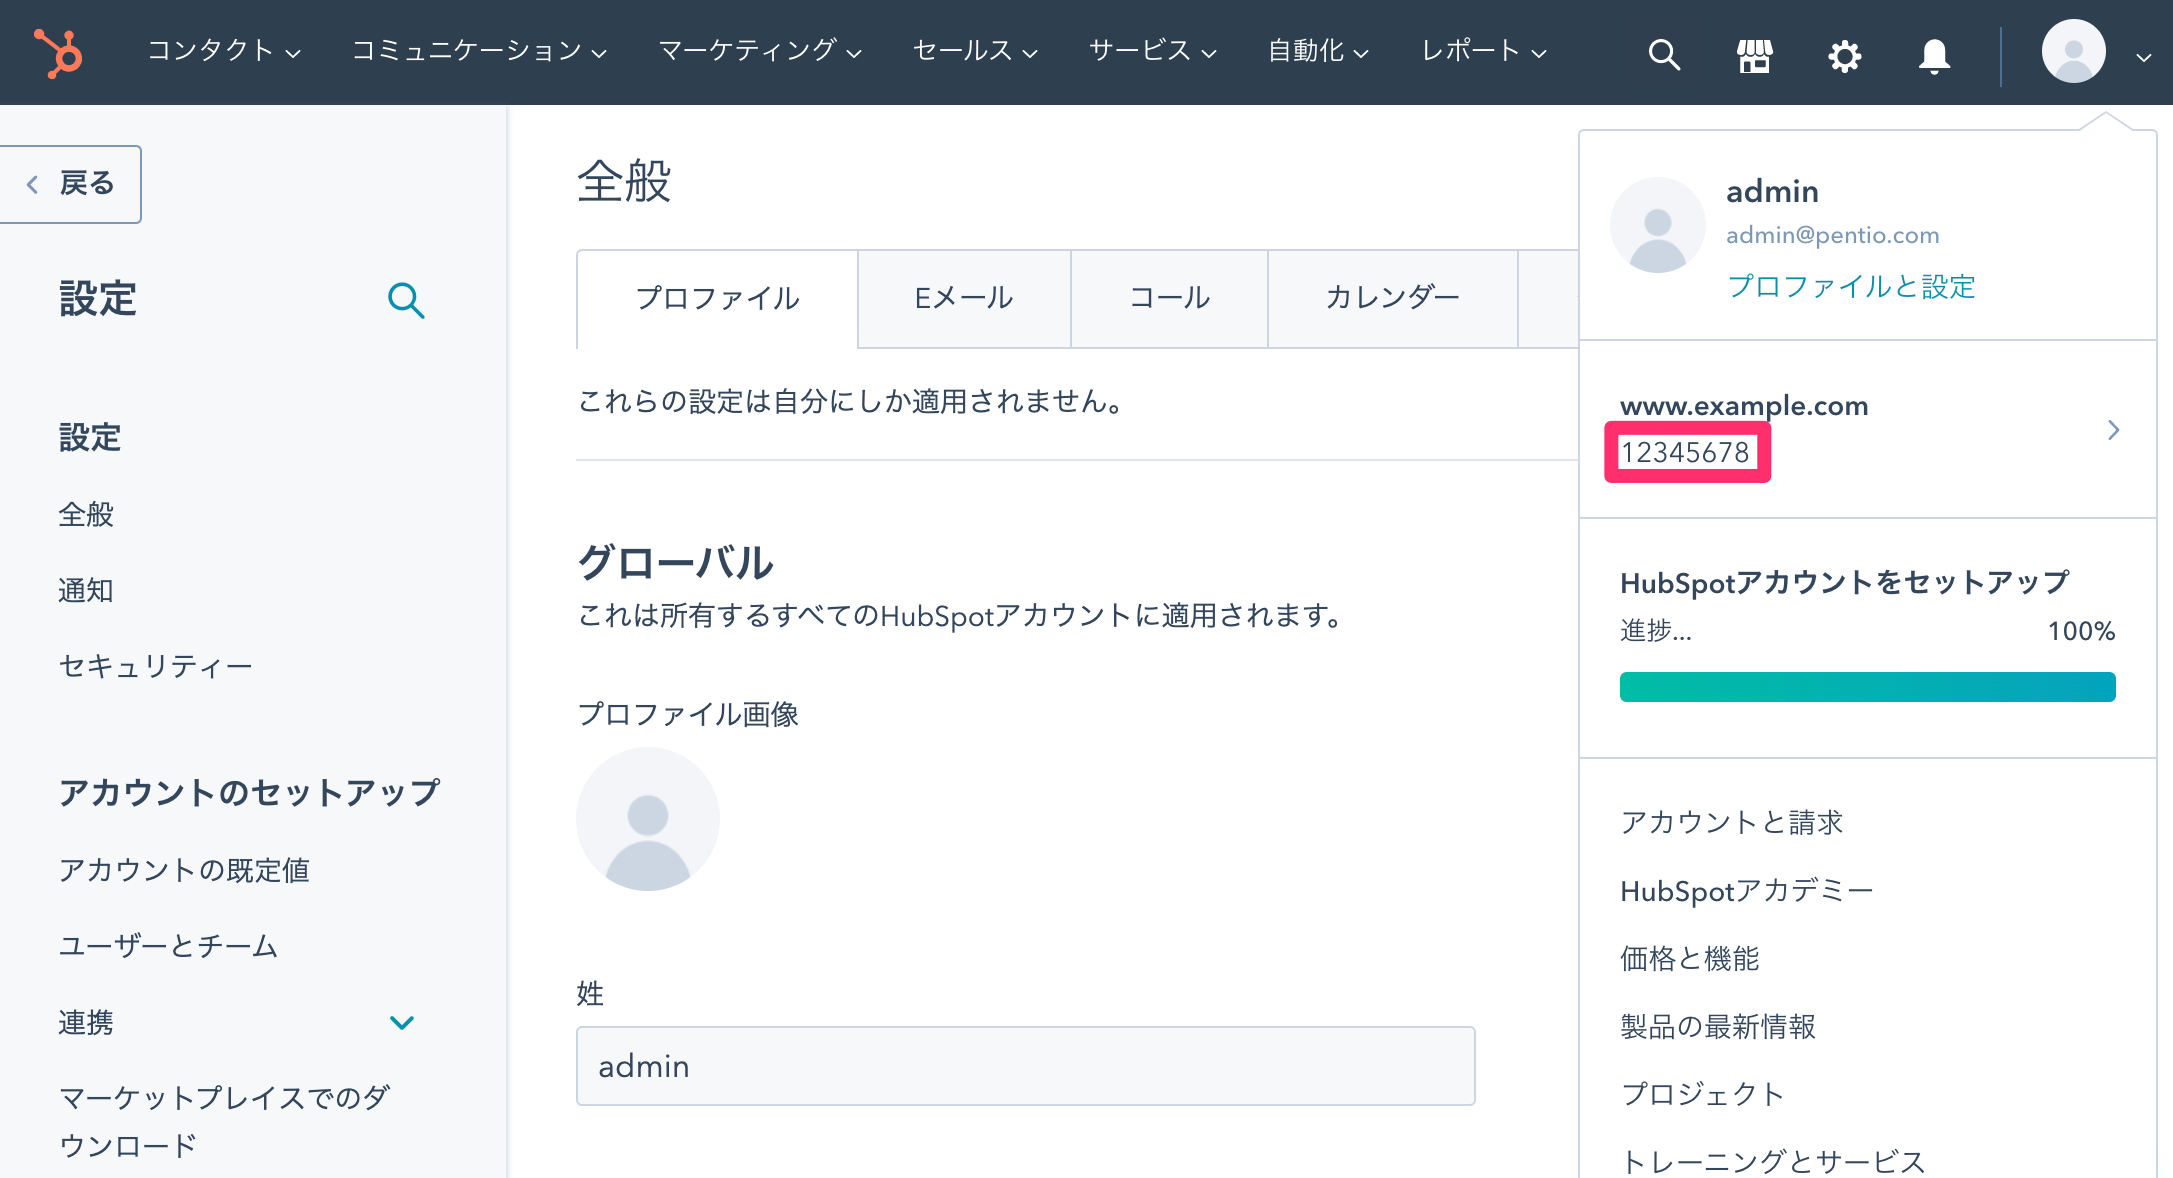The image size is (2173, 1178).
Task: Open プロジェクト in account menu
Action: [1703, 1094]
